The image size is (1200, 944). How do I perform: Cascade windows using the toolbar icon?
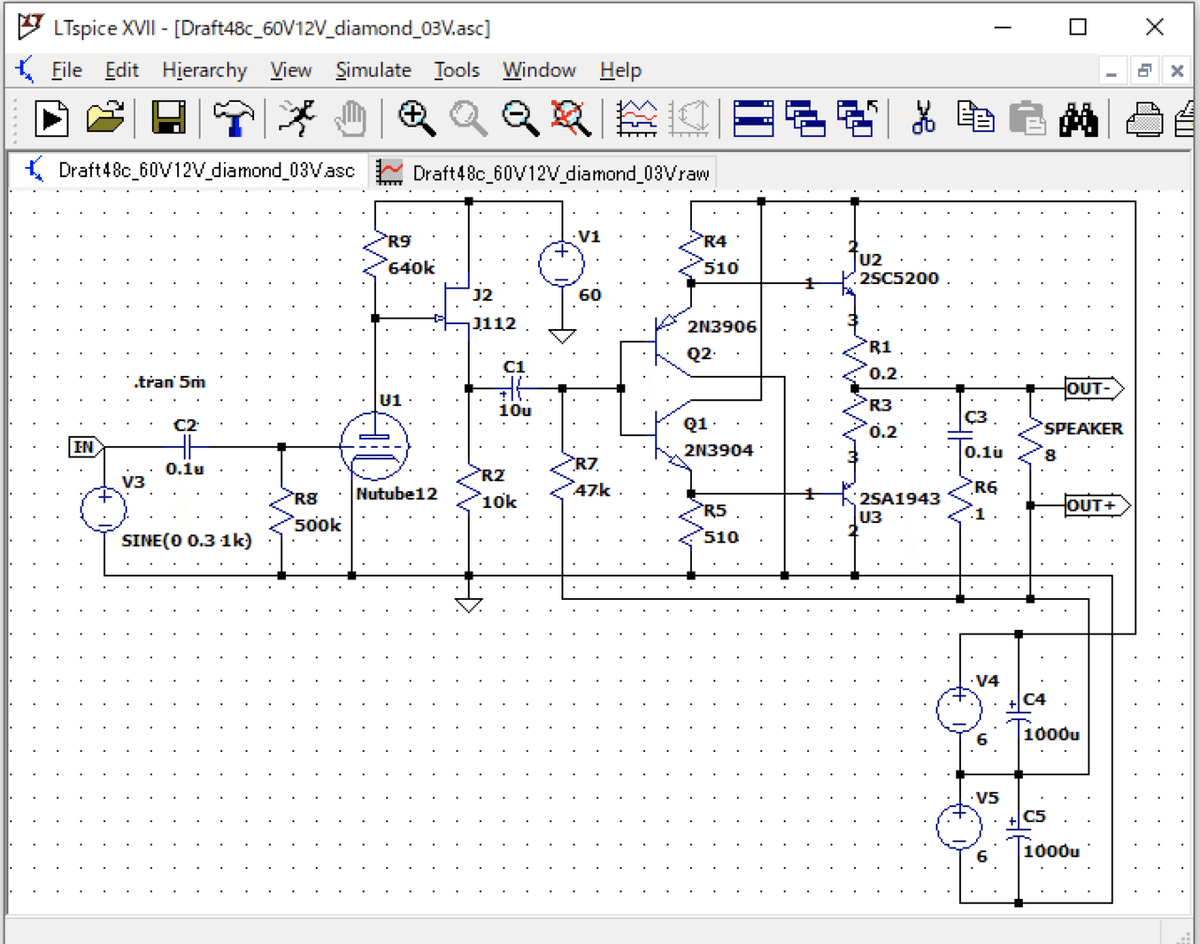[805, 119]
